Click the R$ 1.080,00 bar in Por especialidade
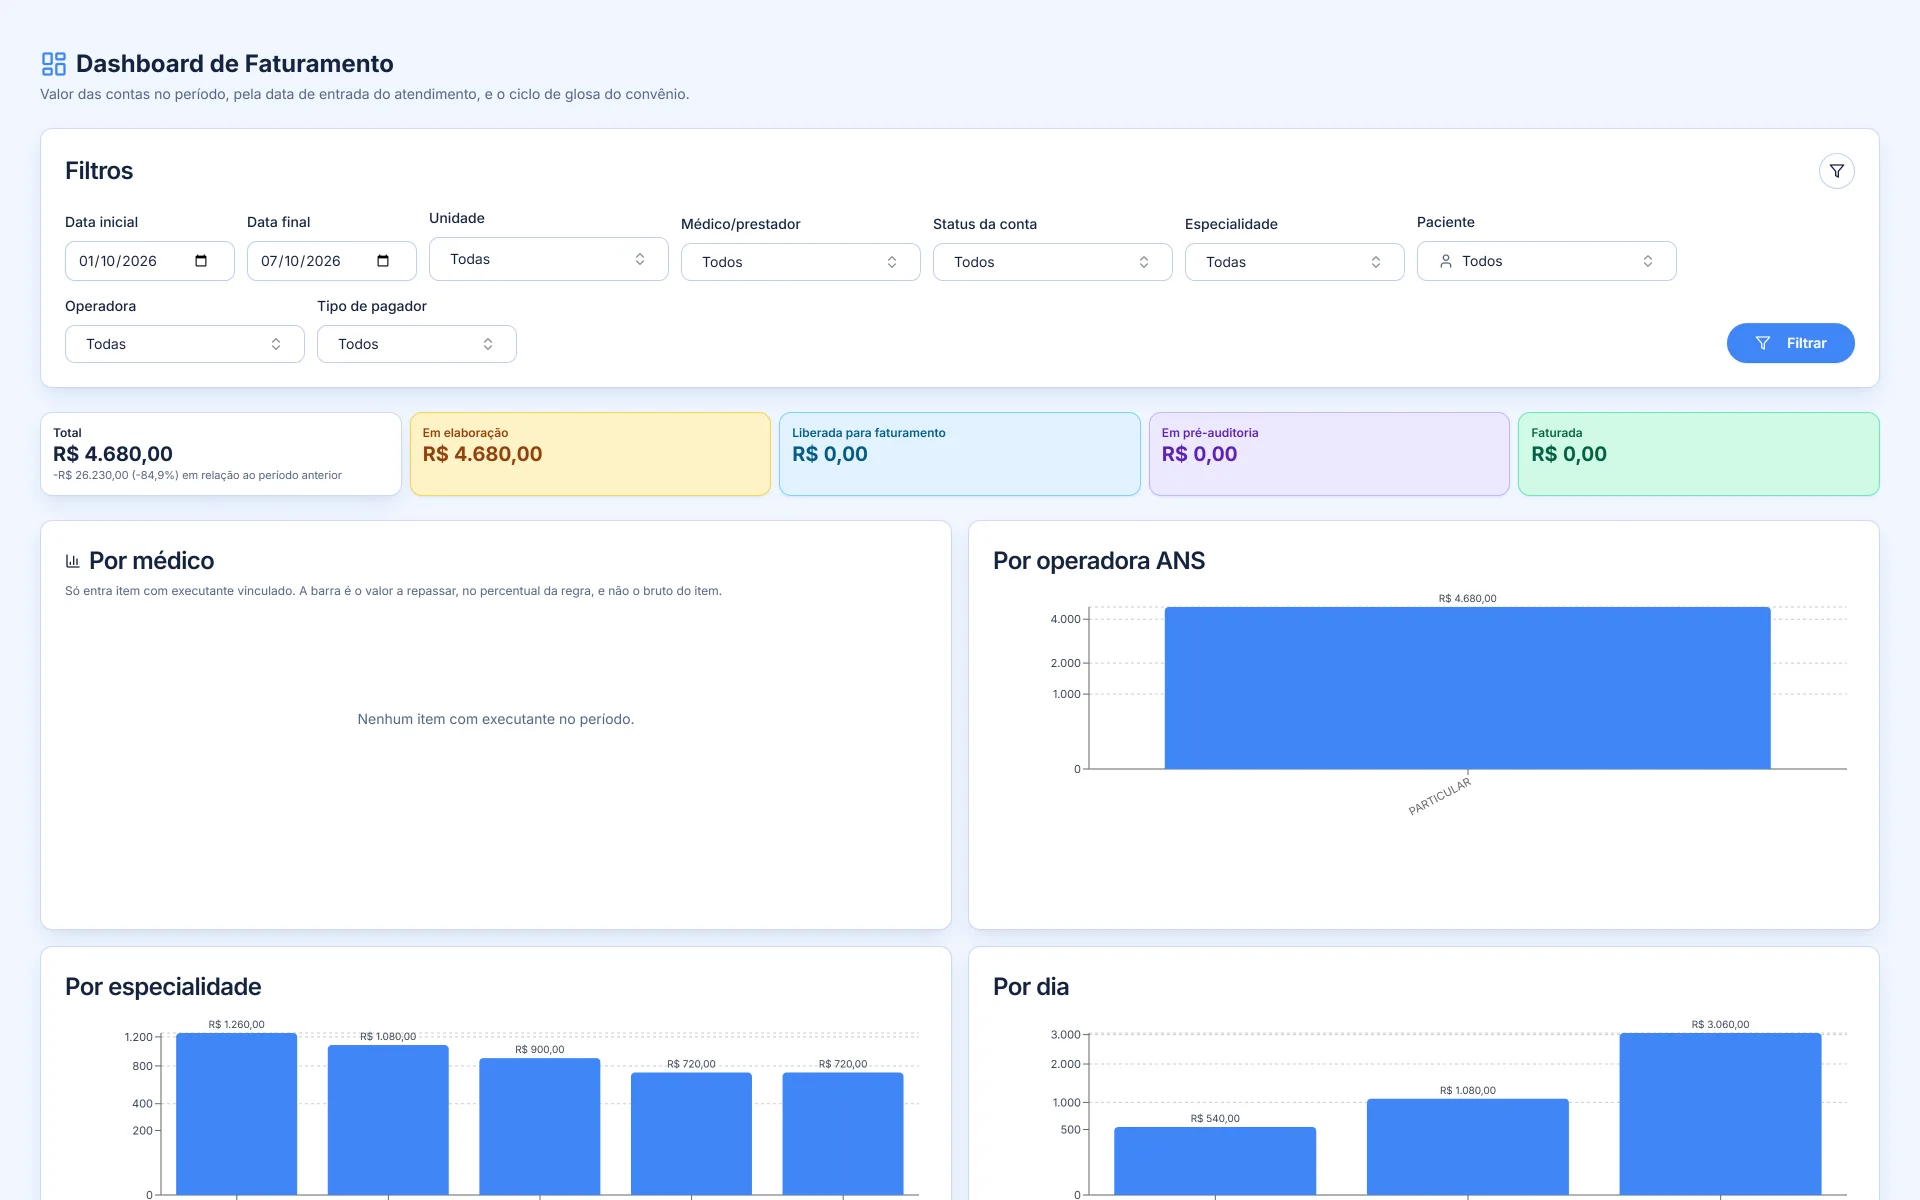 click(x=388, y=1120)
